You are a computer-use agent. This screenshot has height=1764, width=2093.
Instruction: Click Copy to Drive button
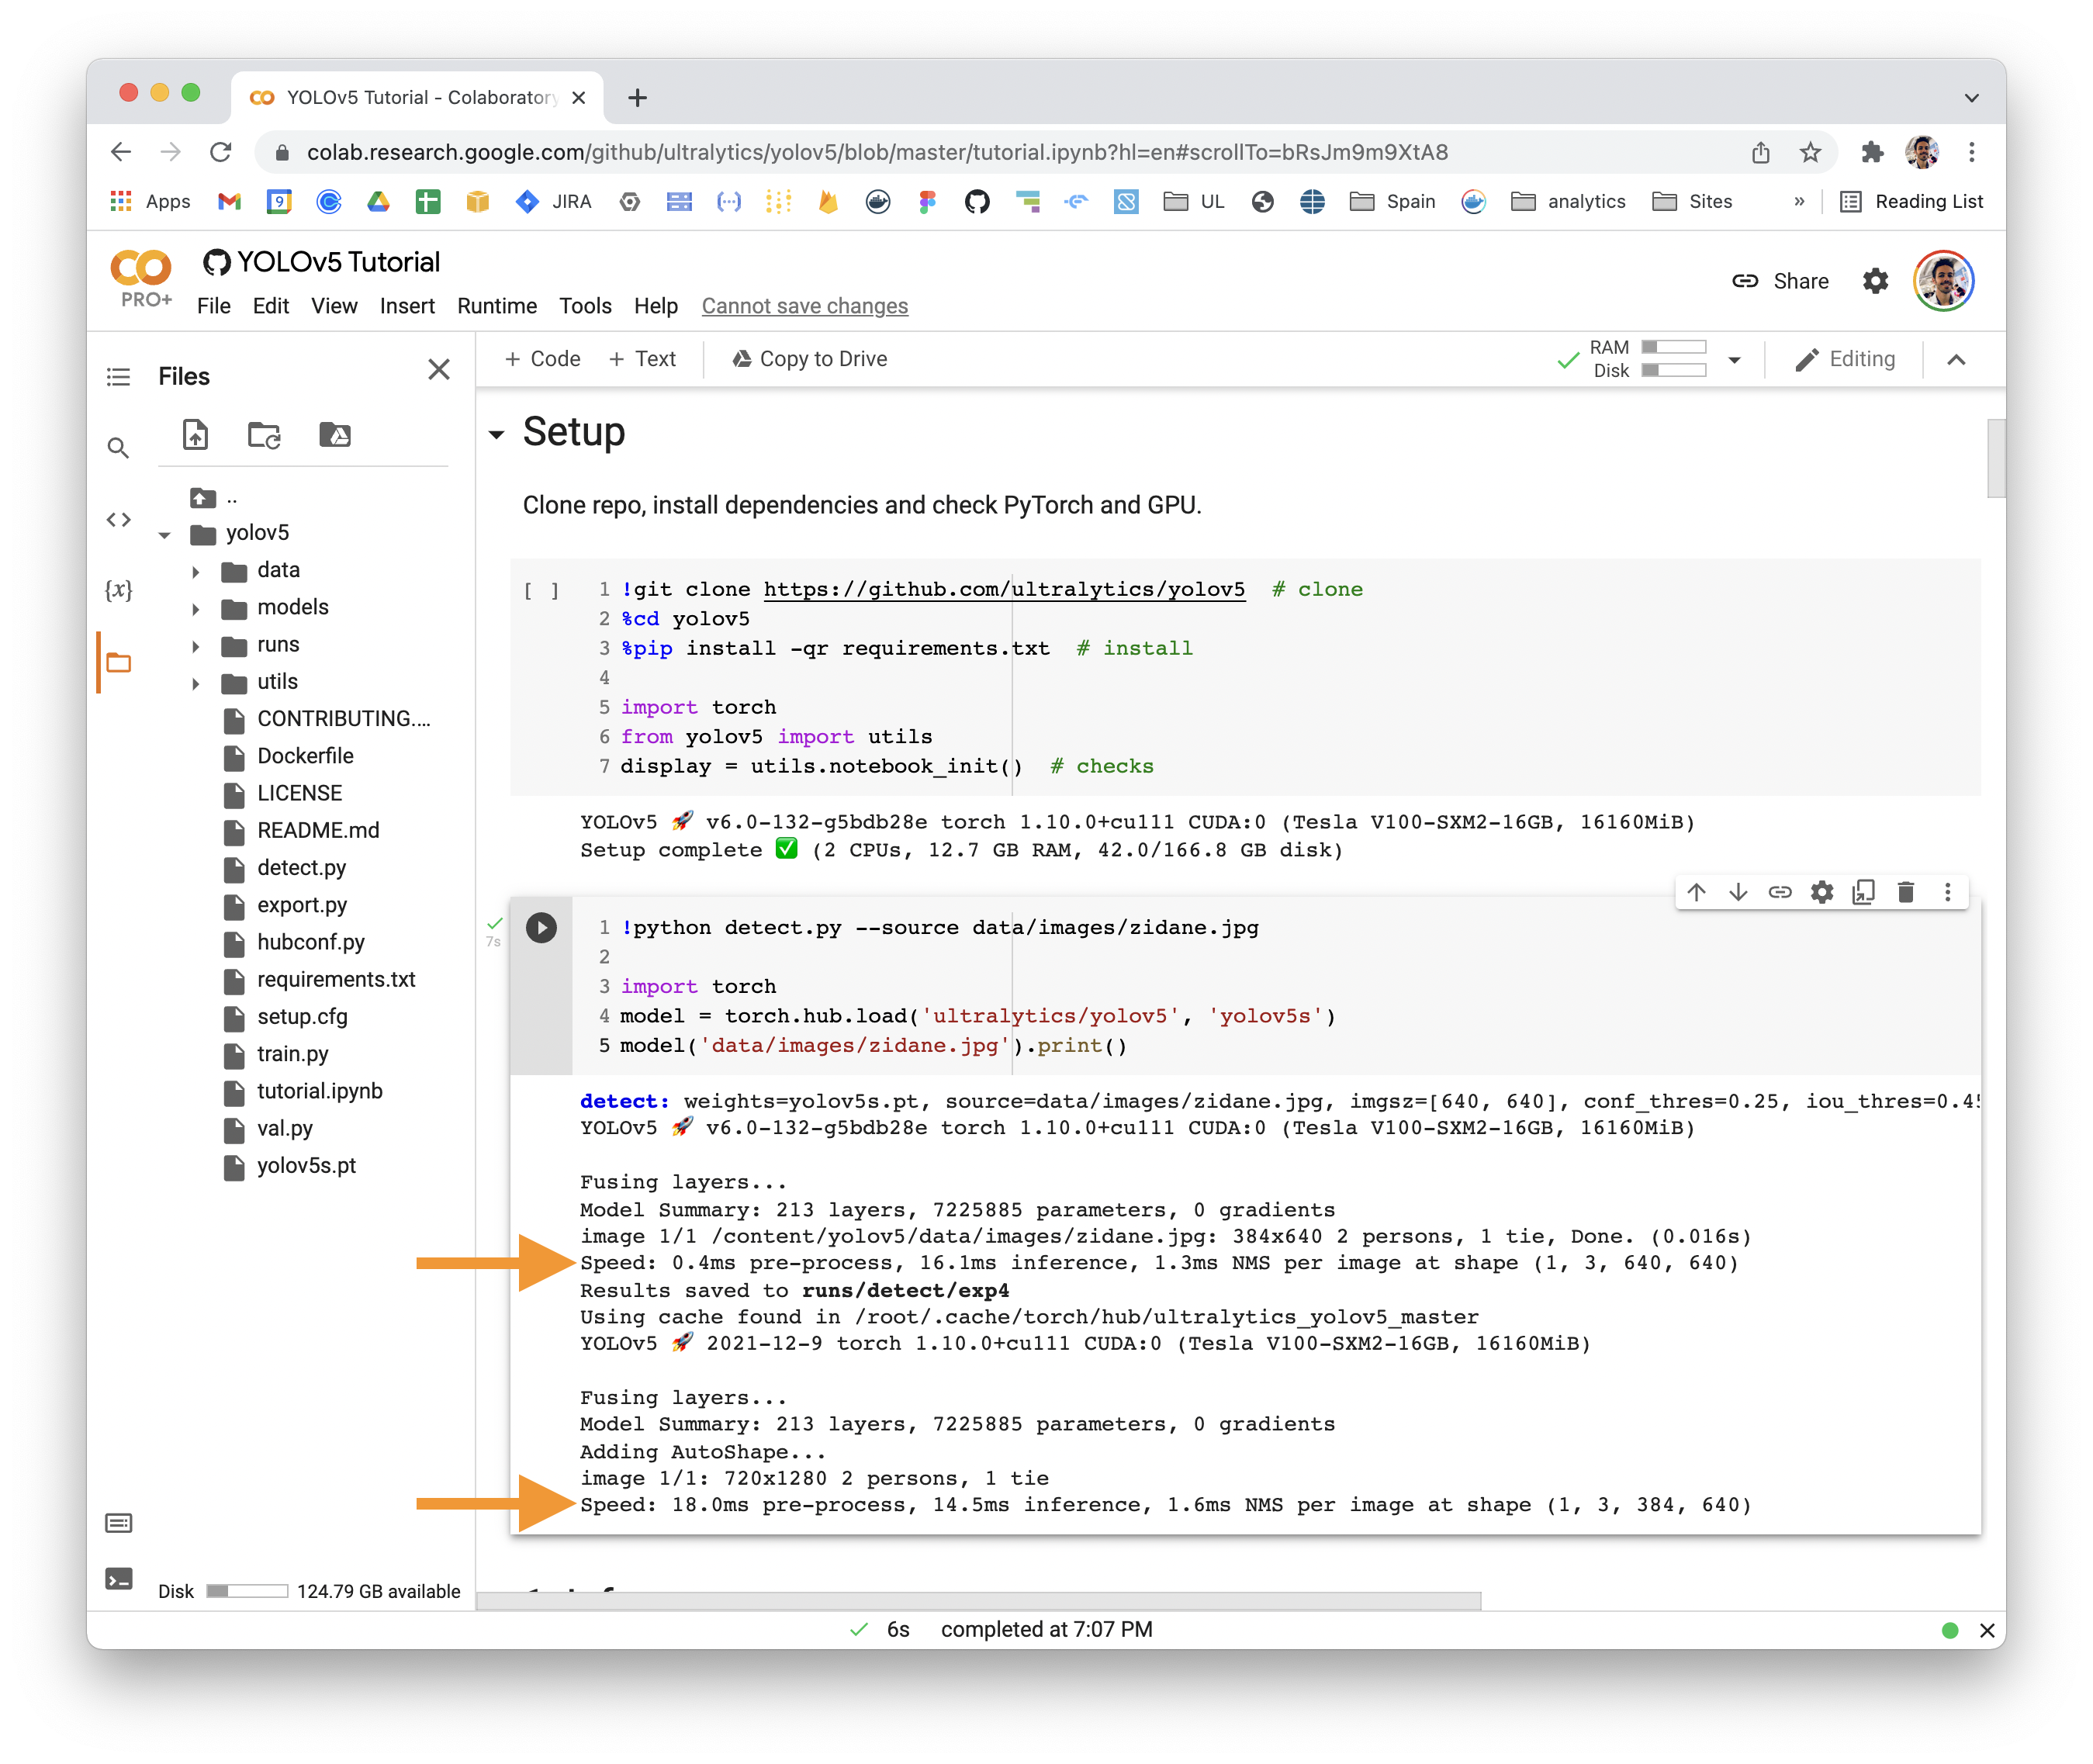[x=810, y=359]
